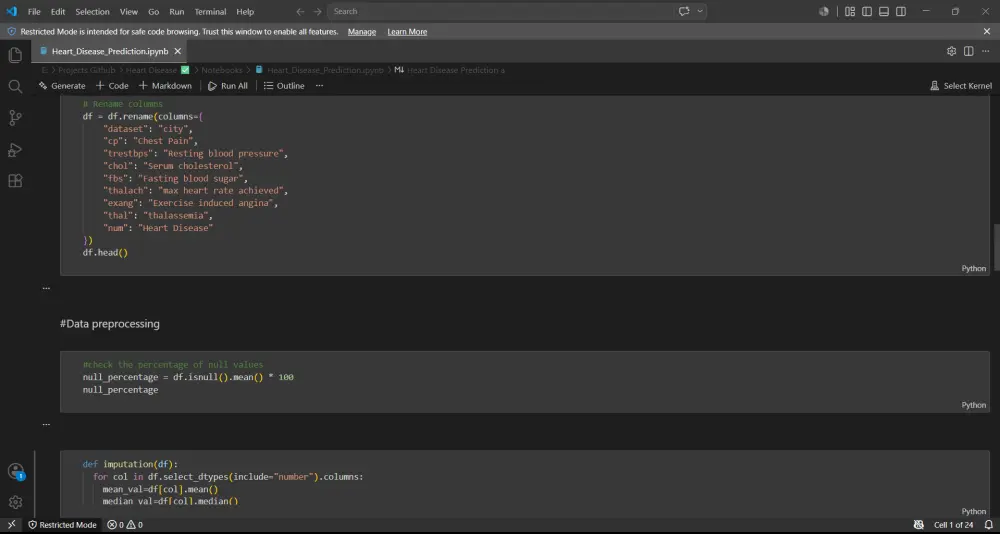Click the VS Code logo icon
Viewport: 1000px width, 534px height.
(11, 11)
